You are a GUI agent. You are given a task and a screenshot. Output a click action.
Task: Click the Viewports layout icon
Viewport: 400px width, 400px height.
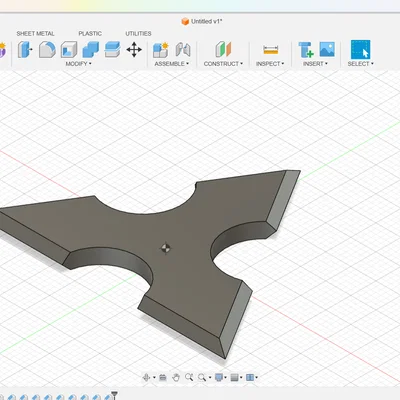coord(250,377)
